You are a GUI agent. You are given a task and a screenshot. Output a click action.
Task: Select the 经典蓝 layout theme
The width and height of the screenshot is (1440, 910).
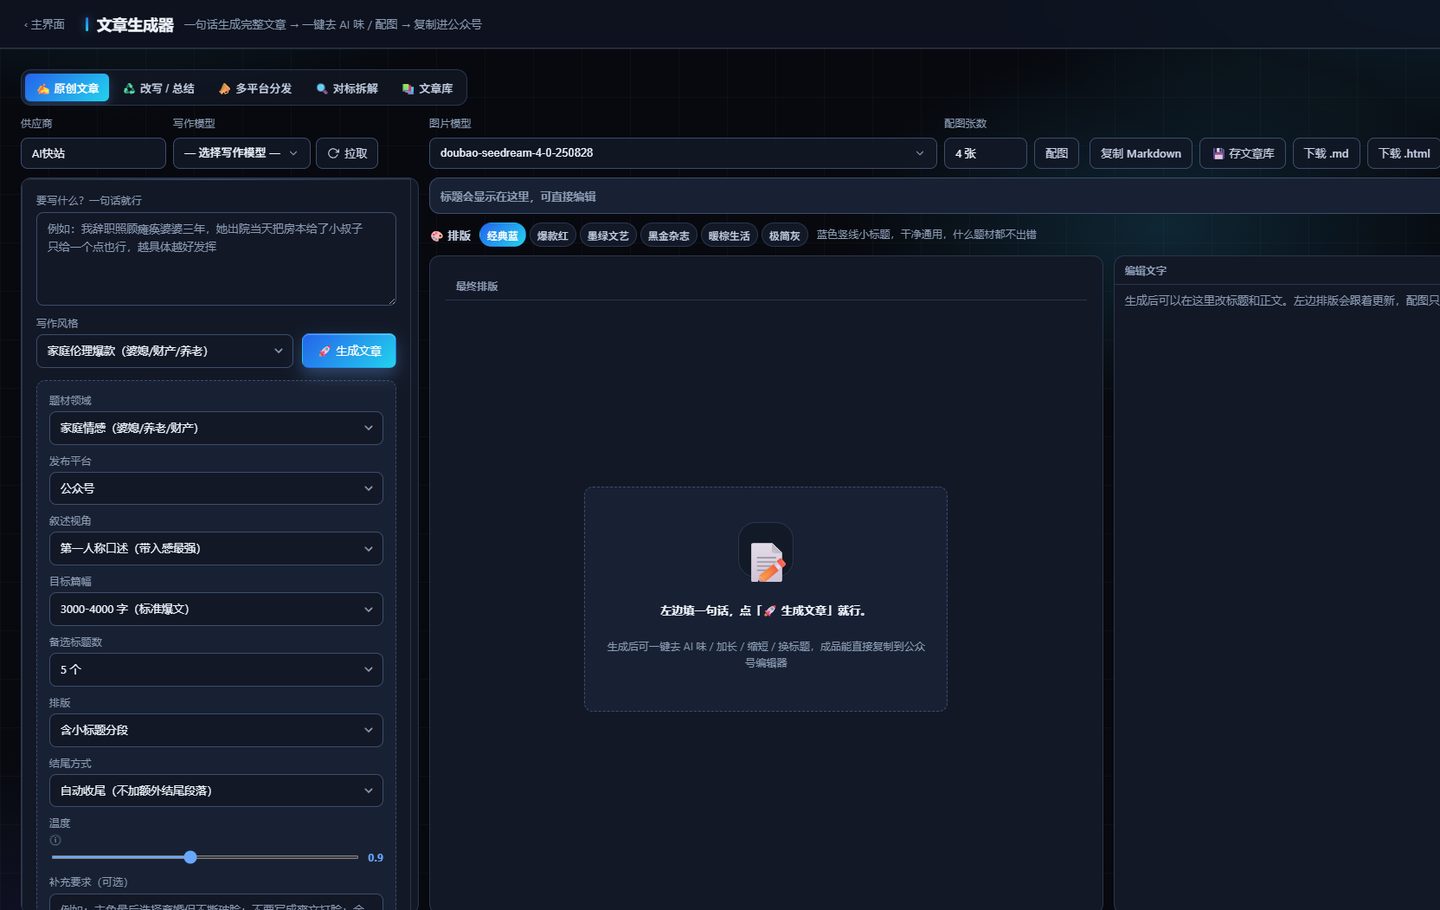[502, 236]
